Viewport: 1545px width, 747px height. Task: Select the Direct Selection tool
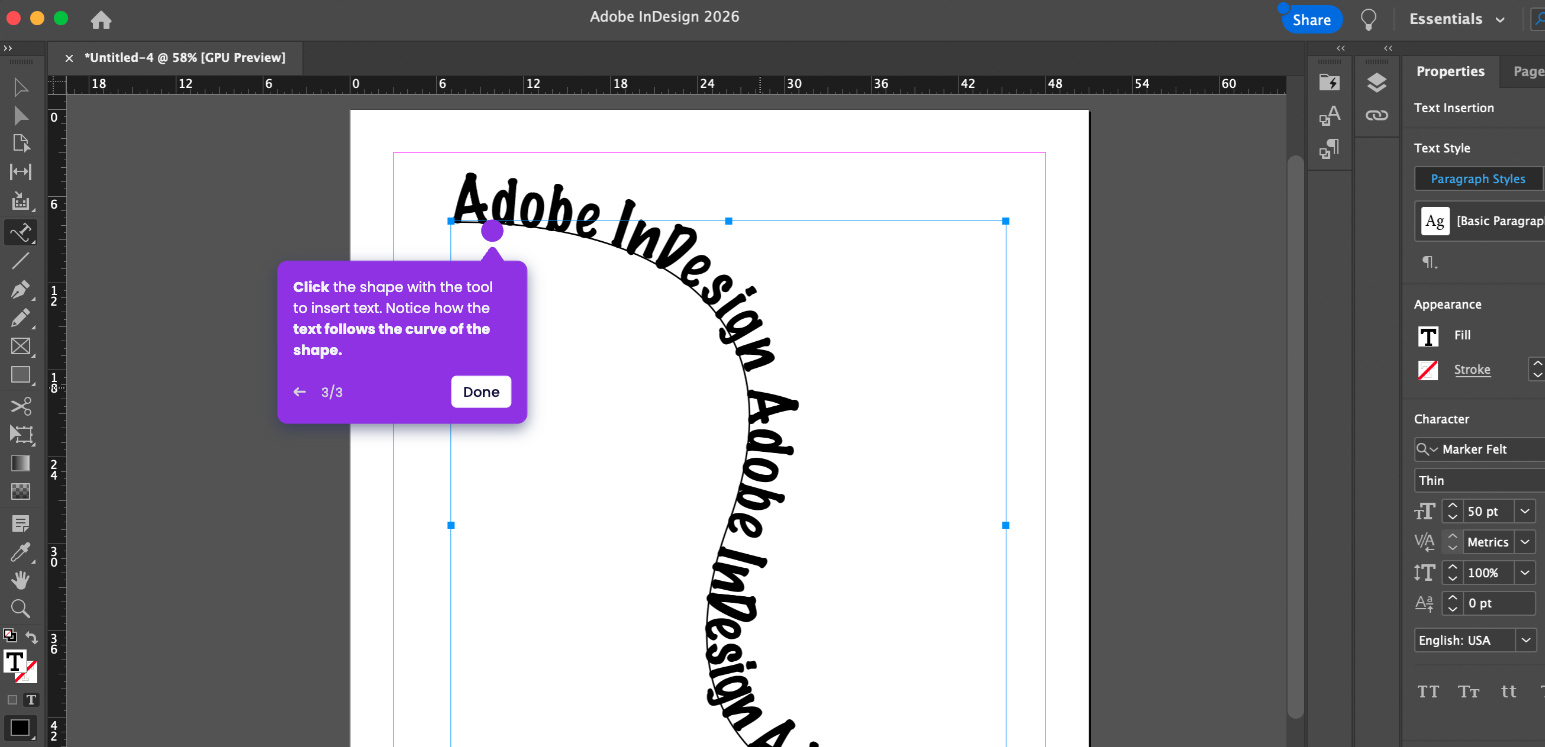[20, 116]
